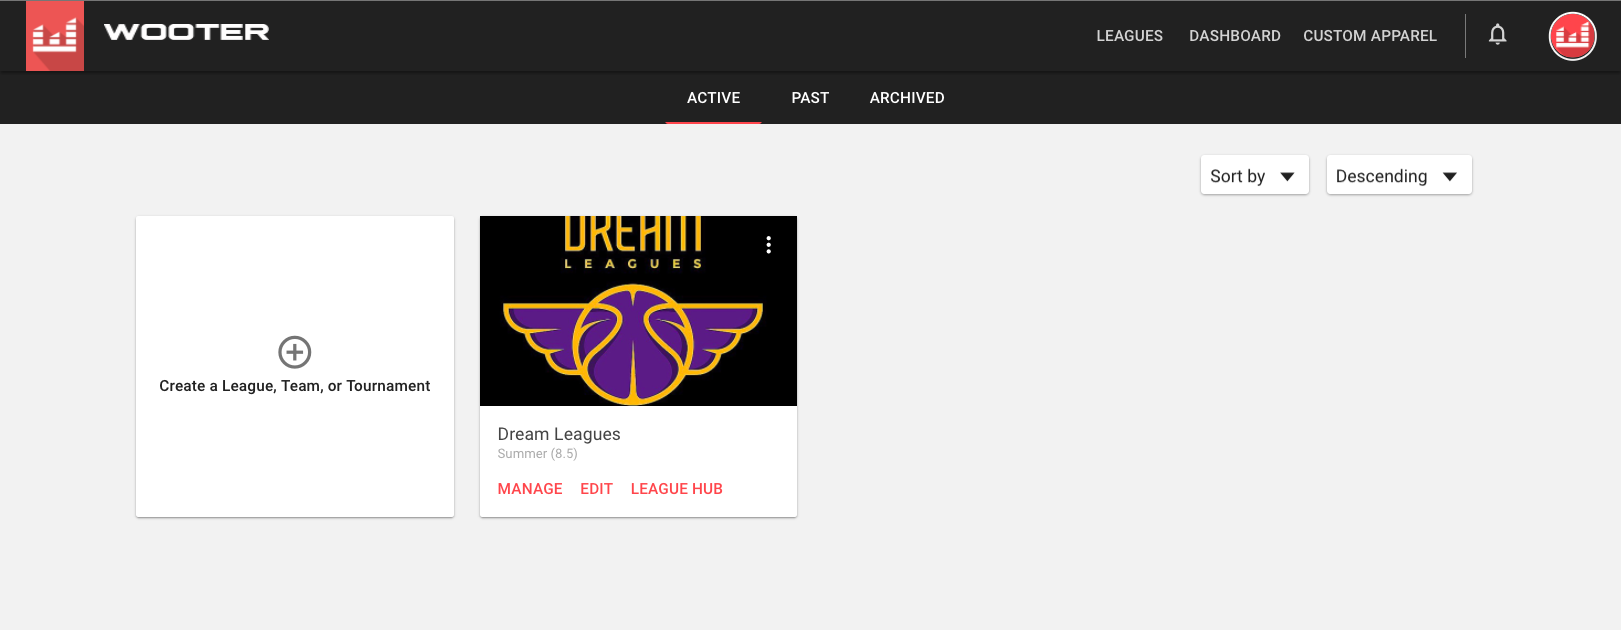The image size is (1621, 630).
Task: Open CUSTOM APPAREL navigation link
Action: tap(1369, 36)
